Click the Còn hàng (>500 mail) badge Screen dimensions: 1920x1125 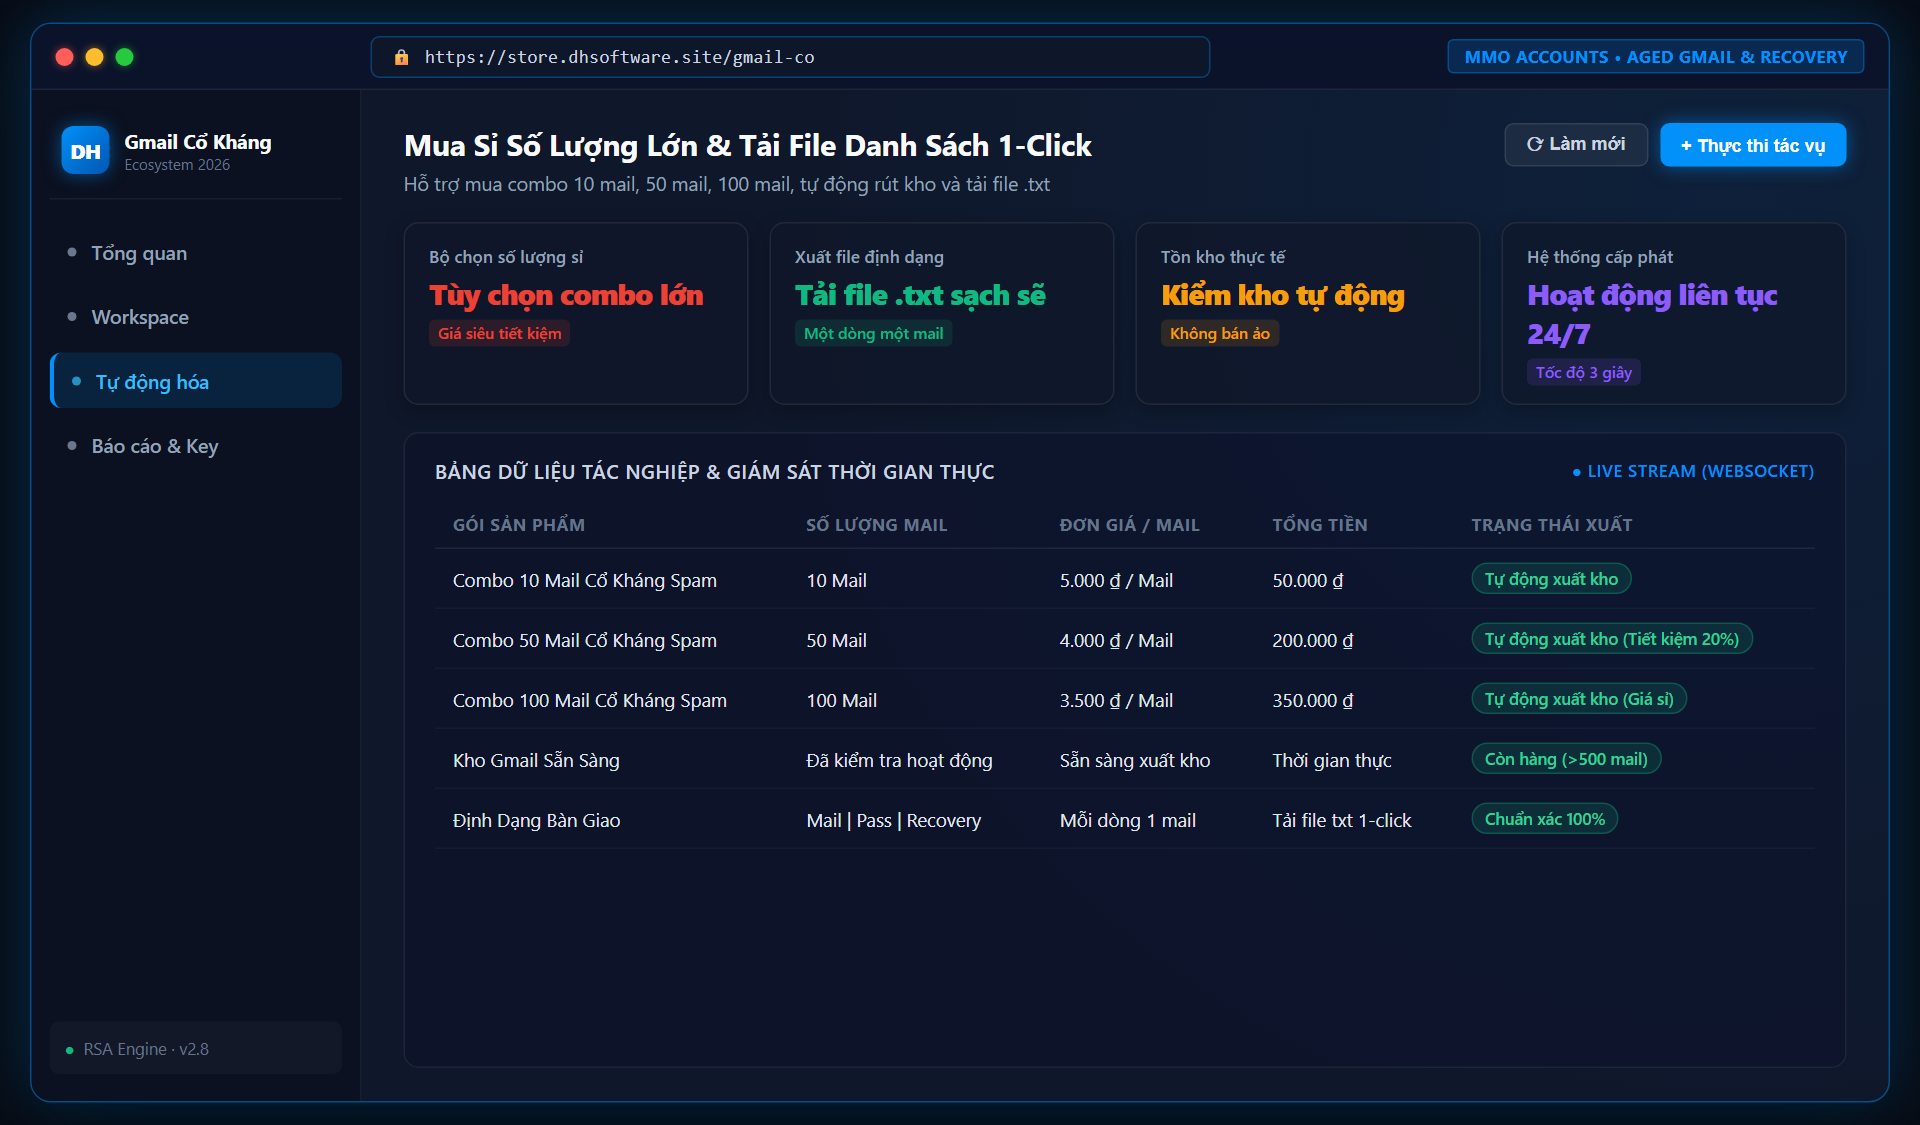(1566, 759)
